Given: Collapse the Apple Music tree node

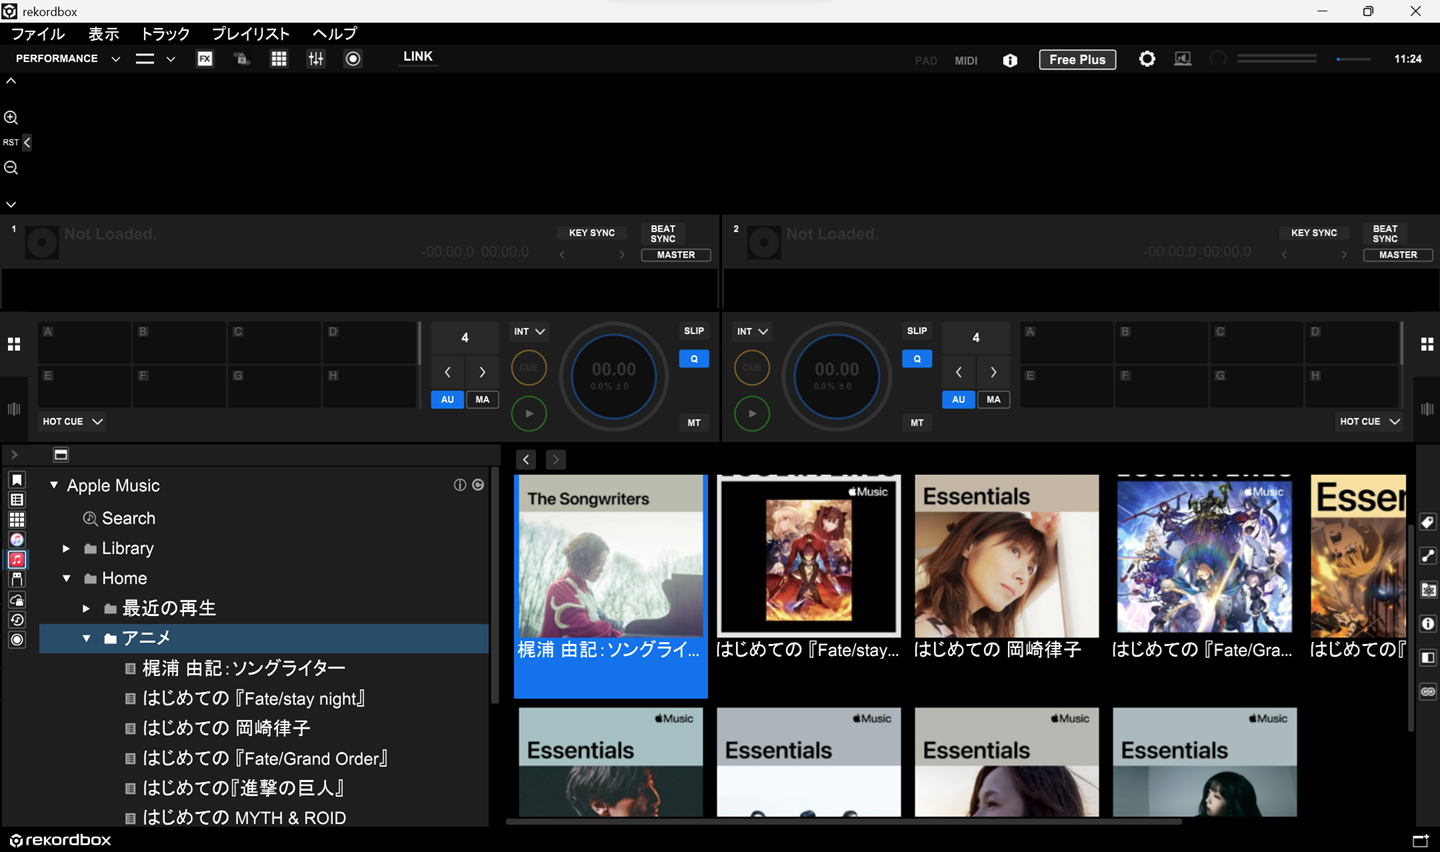Looking at the screenshot, I should pyautogui.click(x=54, y=485).
